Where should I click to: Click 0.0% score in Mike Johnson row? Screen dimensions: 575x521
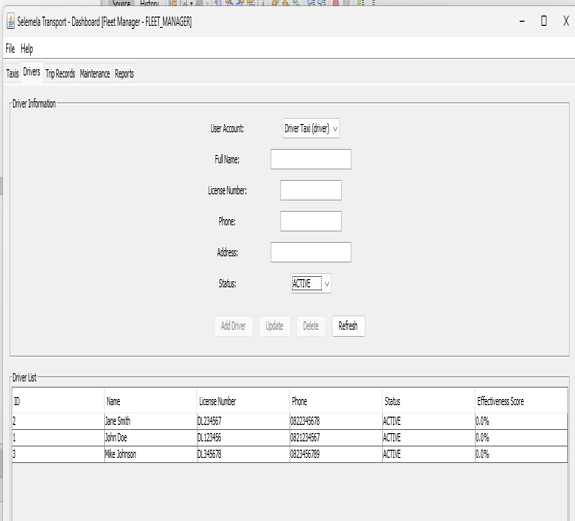click(521, 454)
